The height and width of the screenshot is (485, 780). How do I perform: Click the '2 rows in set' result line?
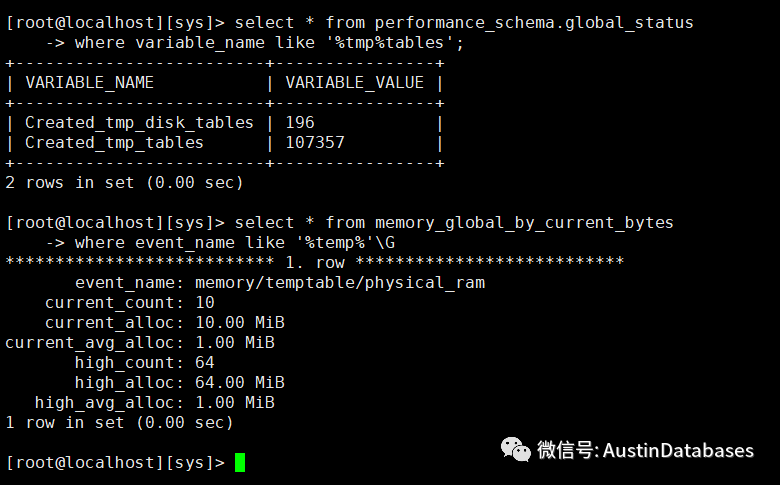[124, 183]
